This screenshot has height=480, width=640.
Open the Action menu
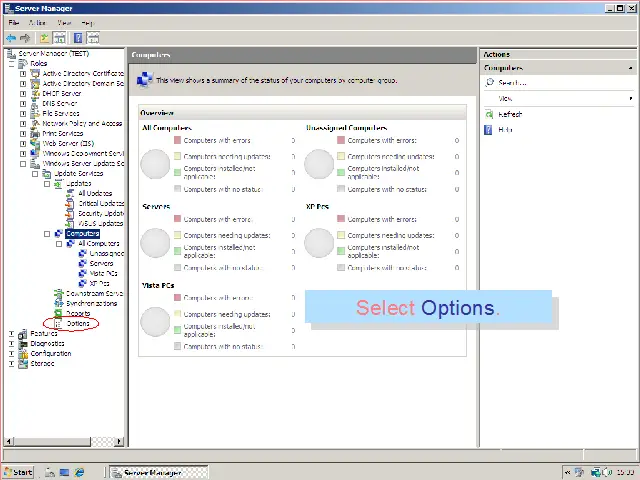(x=37, y=22)
